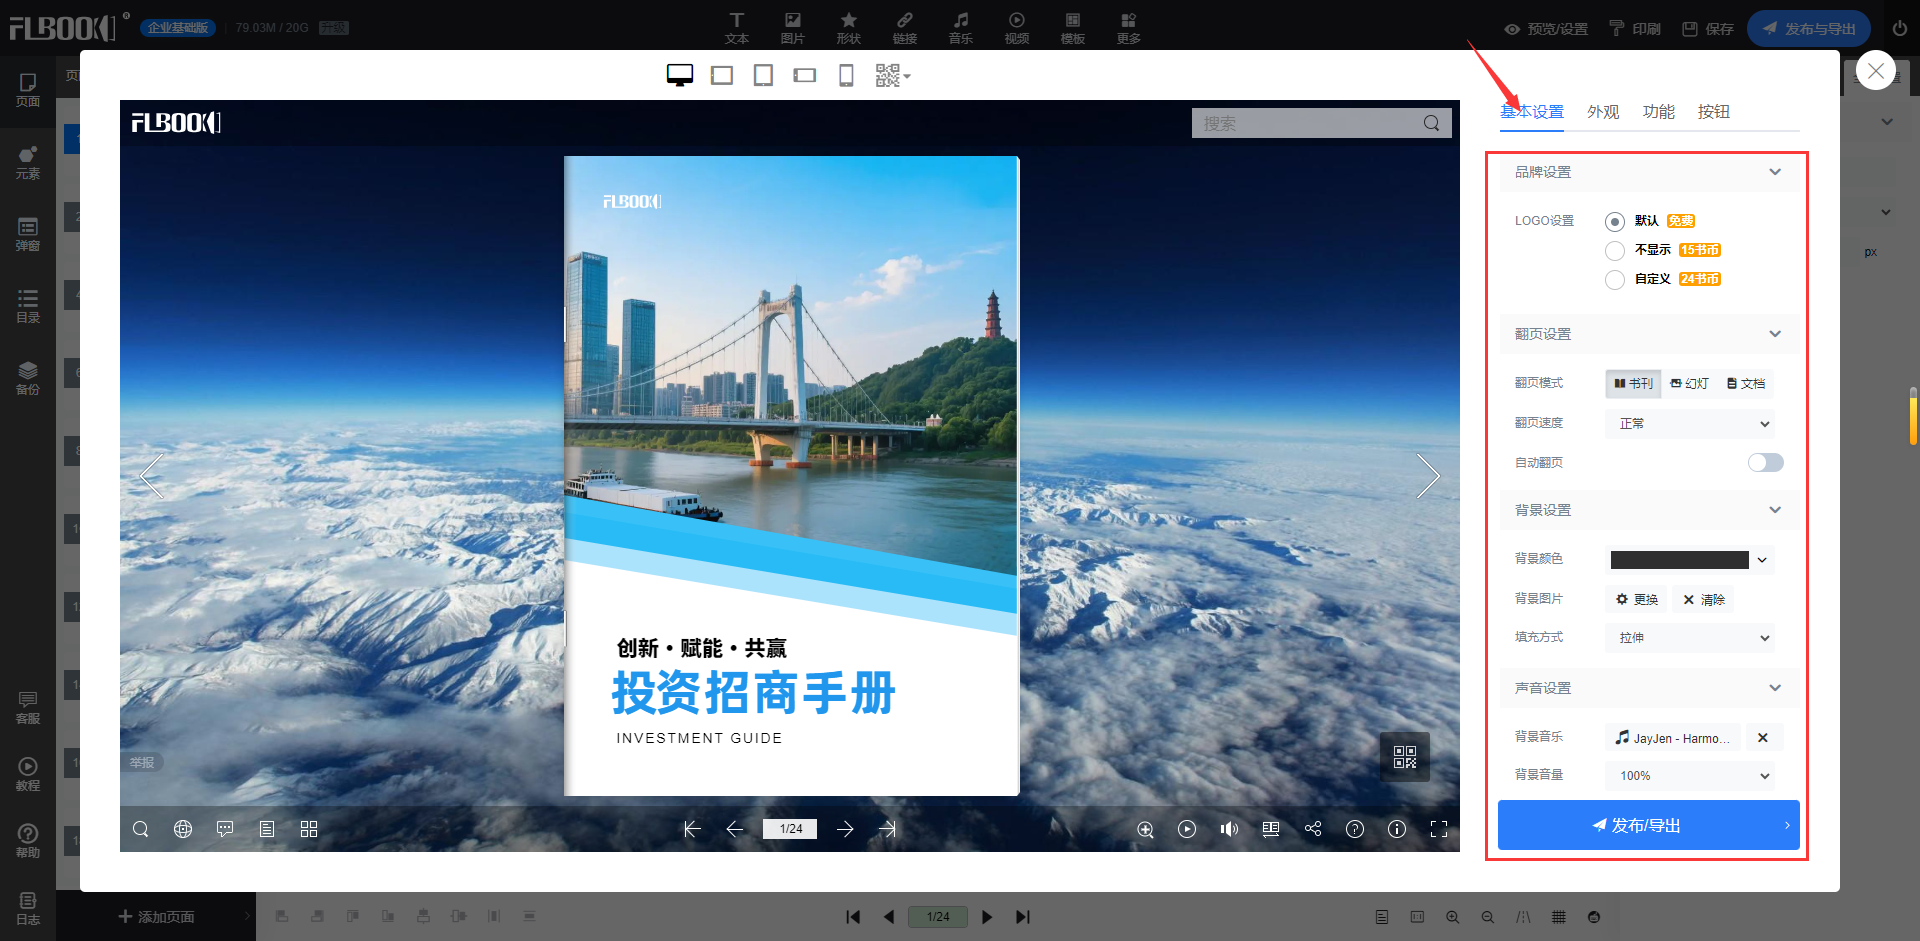
Task: Switch to the 功能 tab
Action: (1658, 112)
